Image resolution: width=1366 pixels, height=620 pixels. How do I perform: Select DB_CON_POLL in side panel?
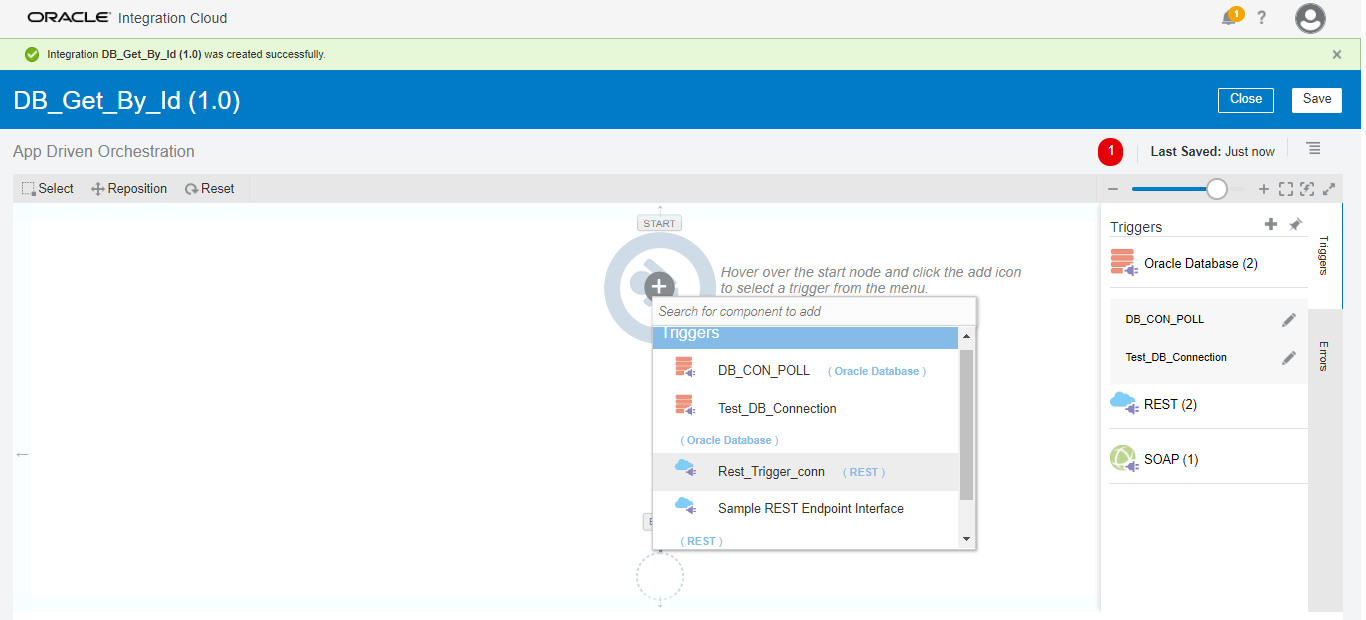[1164, 320]
